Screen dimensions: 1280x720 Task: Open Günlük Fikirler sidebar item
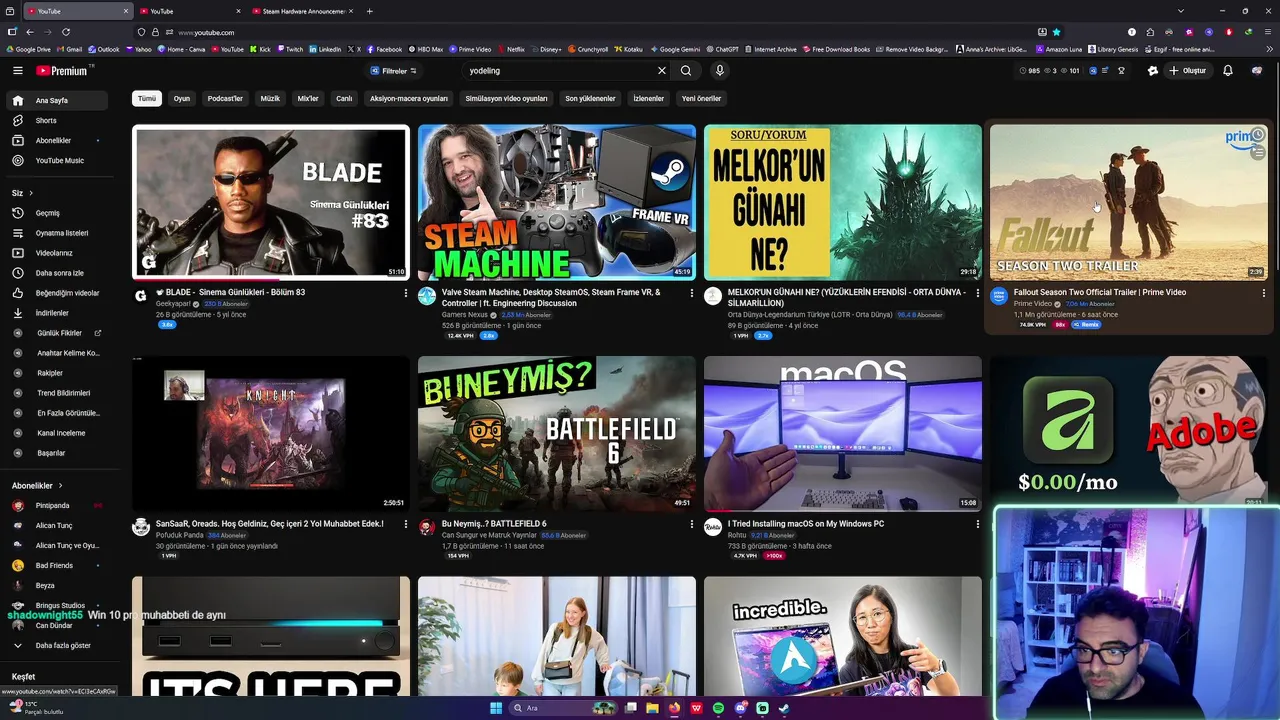coord(55,333)
